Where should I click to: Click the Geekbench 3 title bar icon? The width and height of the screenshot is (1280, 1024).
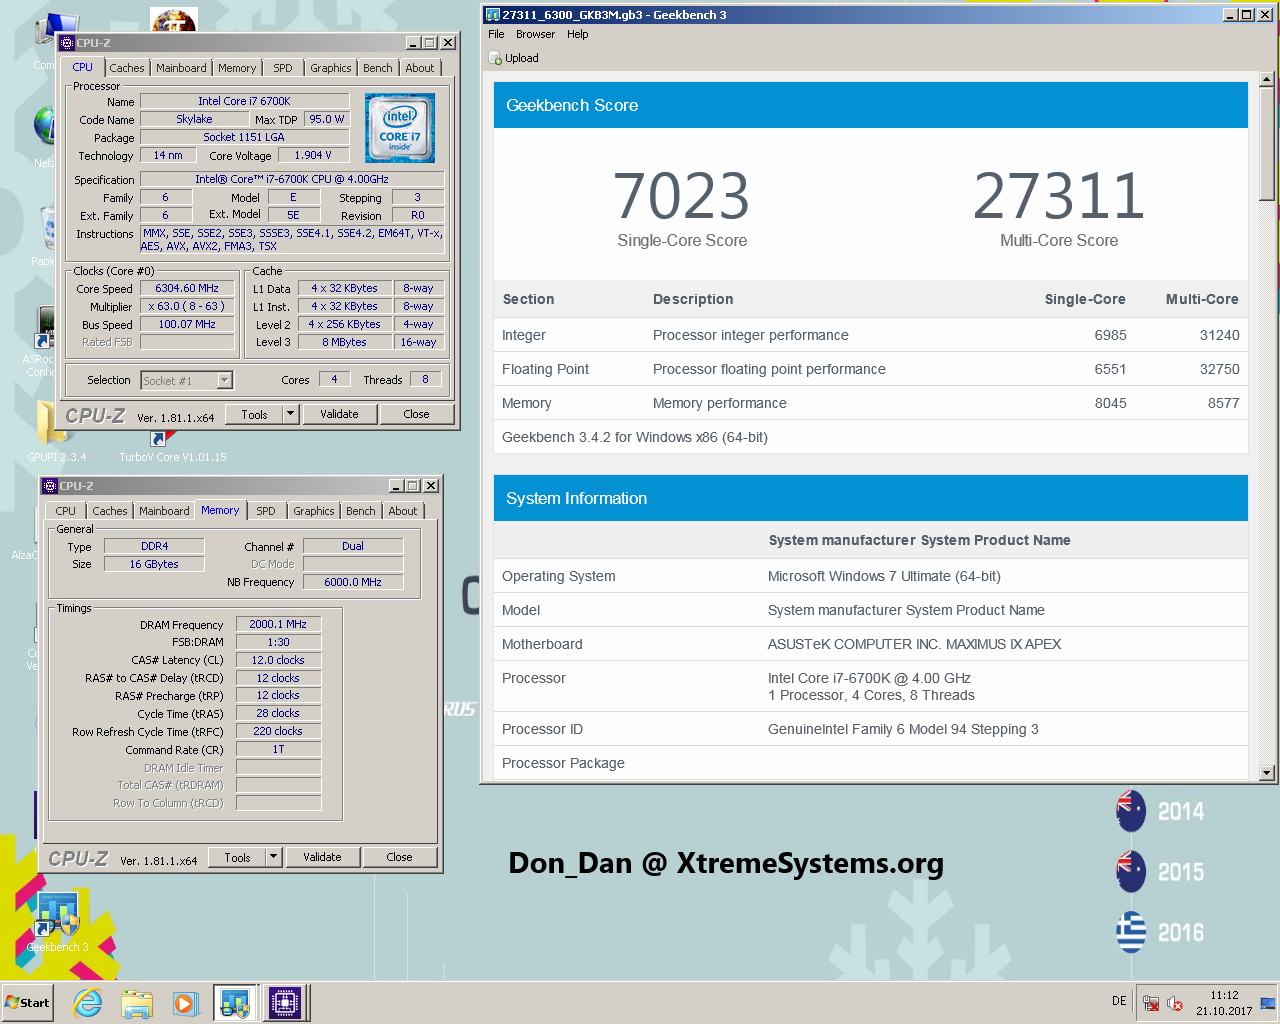click(x=492, y=15)
